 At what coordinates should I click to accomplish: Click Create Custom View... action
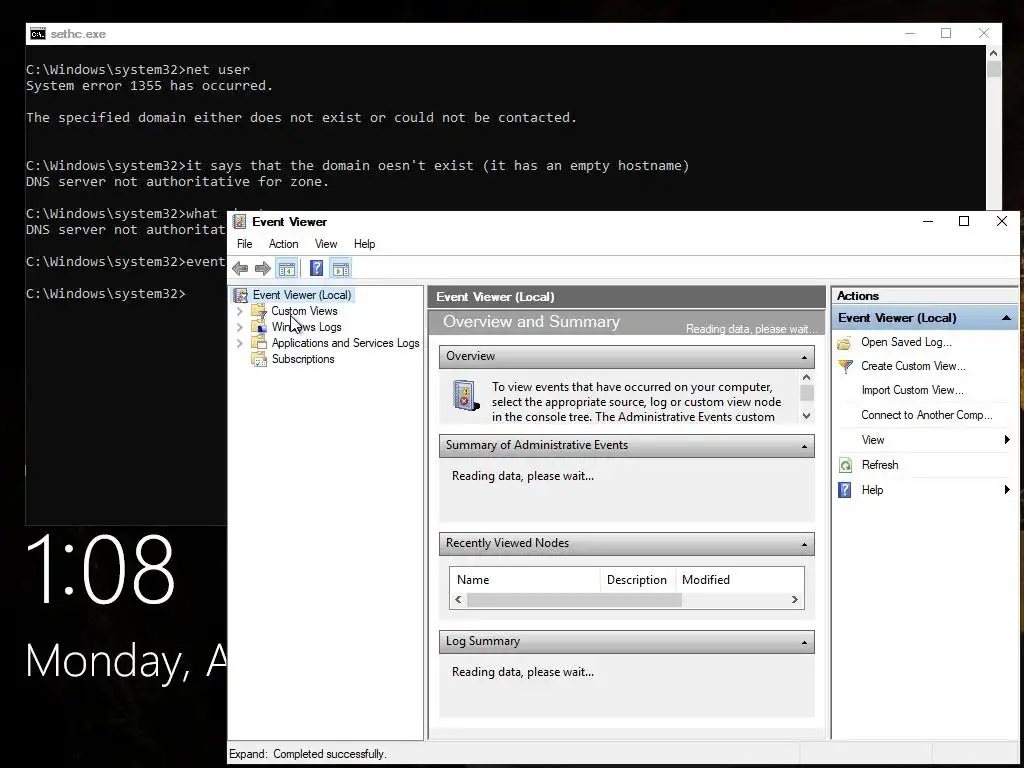913,366
